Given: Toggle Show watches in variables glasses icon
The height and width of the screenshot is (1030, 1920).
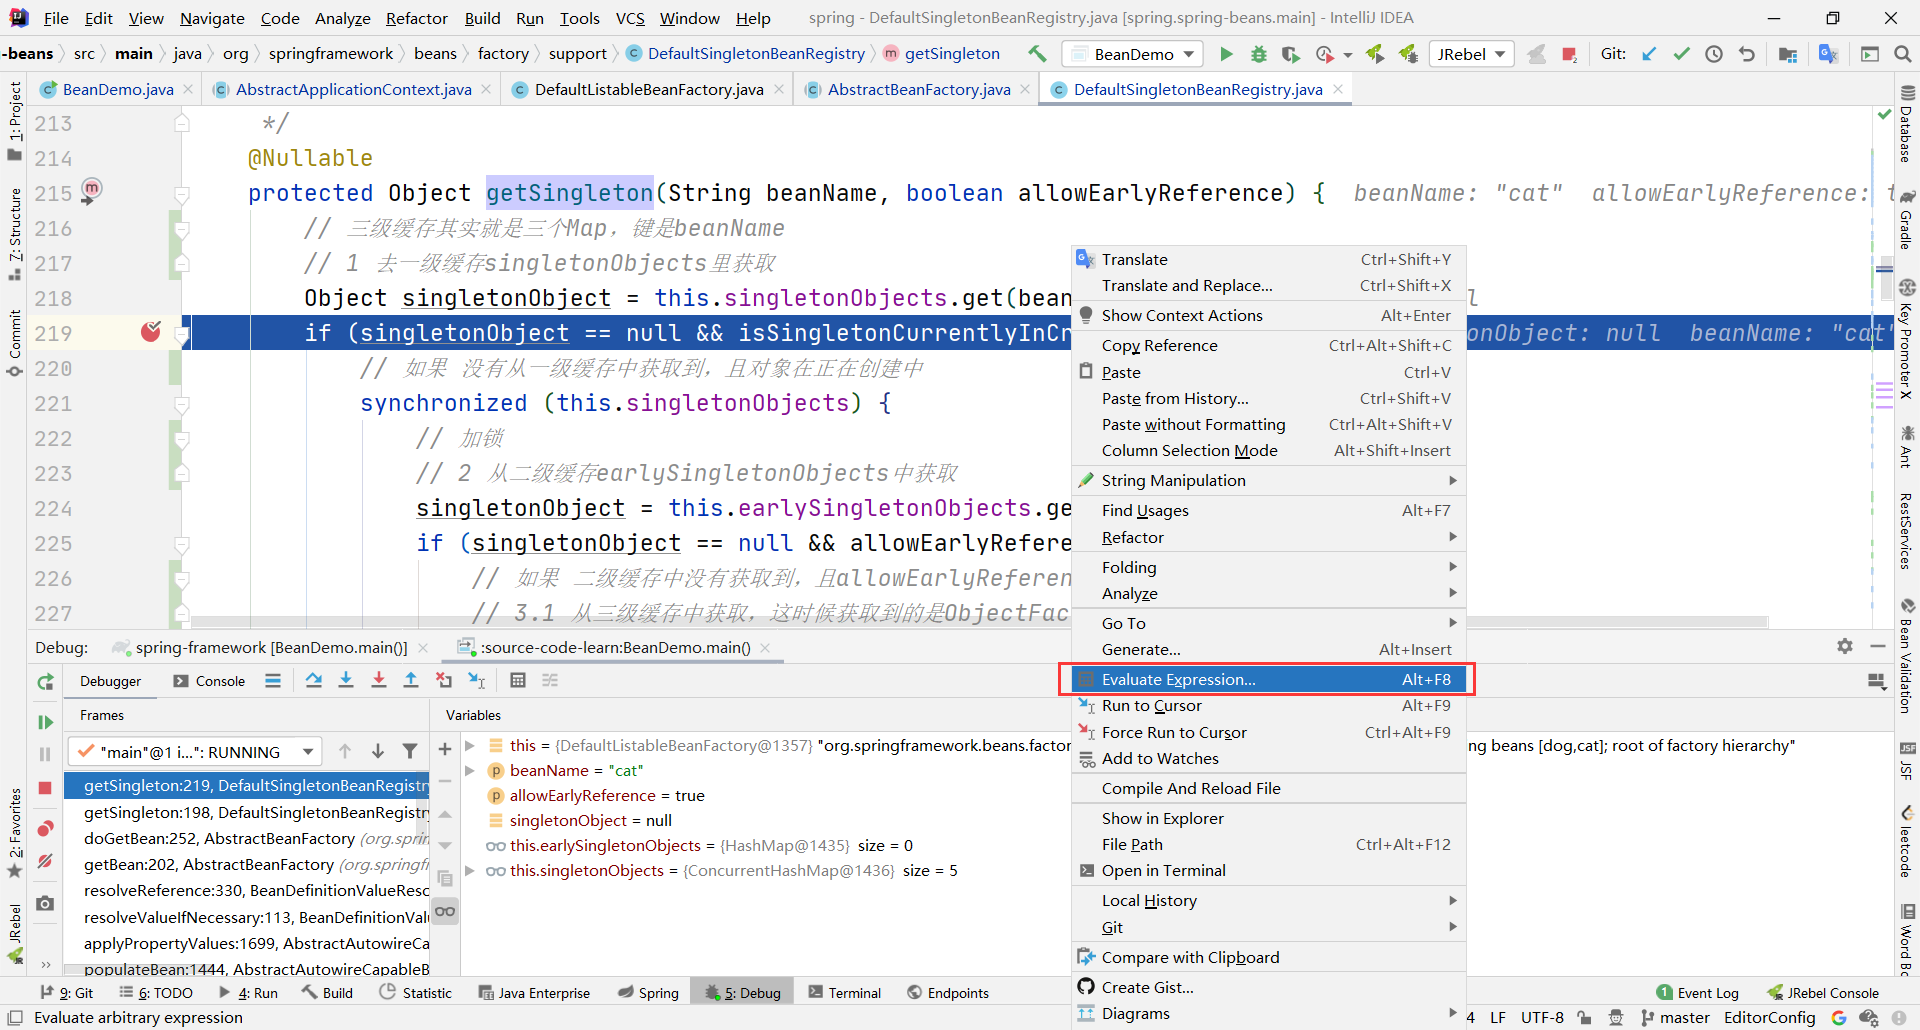Looking at the screenshot, I should click(x=445, y=911).
